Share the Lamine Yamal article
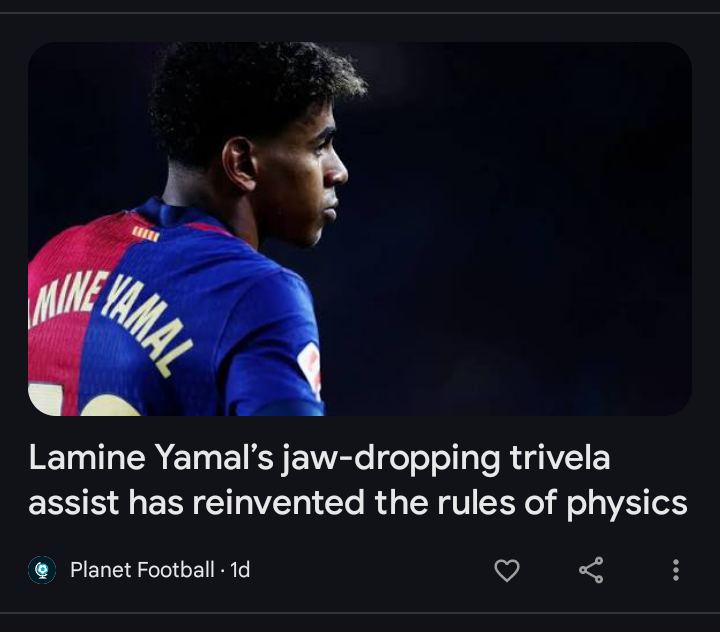 (x=591, y=570)
